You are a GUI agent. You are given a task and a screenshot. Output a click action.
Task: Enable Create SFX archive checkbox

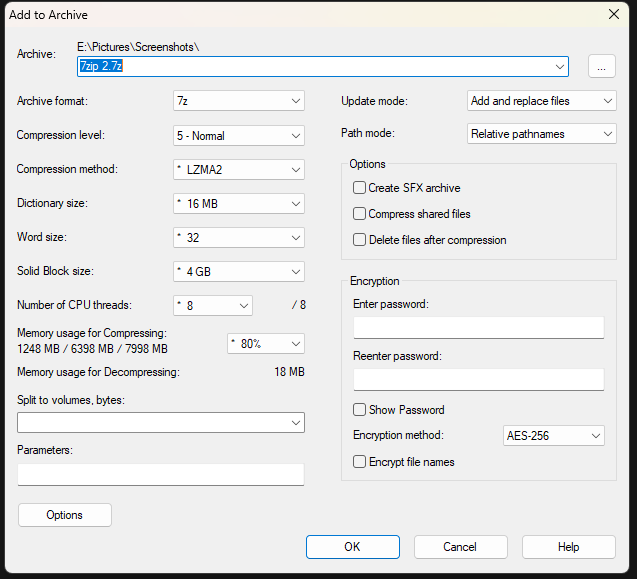tap(360, 188)
